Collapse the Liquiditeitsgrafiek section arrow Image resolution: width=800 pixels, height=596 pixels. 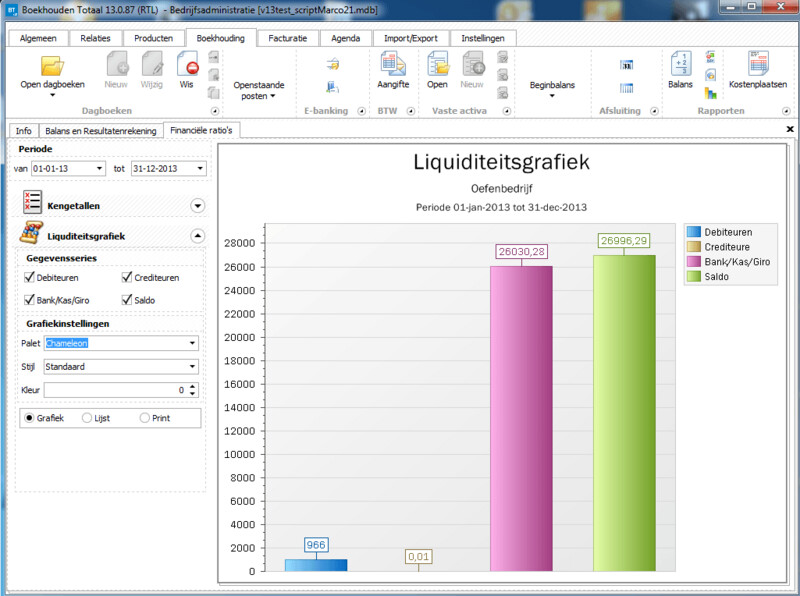click(197, 236)
